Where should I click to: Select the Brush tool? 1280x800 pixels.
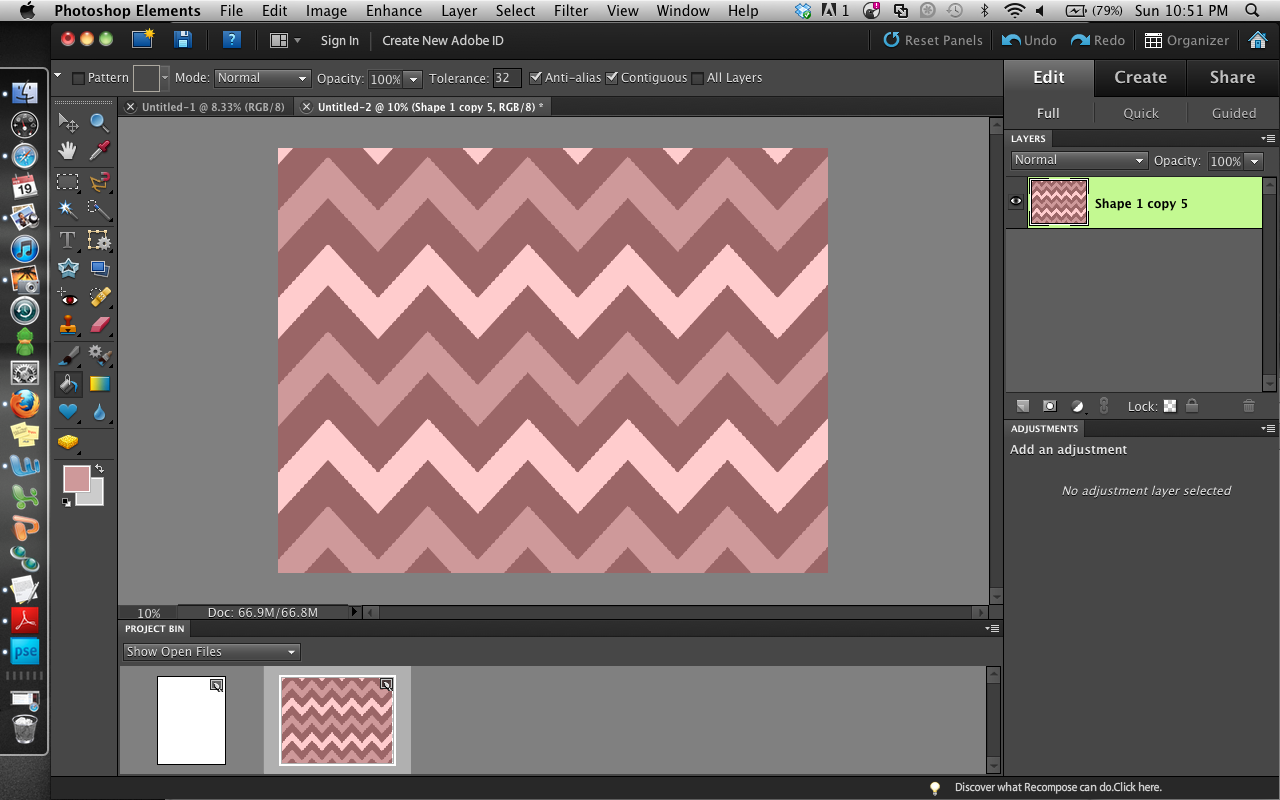click(x=68, y=355)
